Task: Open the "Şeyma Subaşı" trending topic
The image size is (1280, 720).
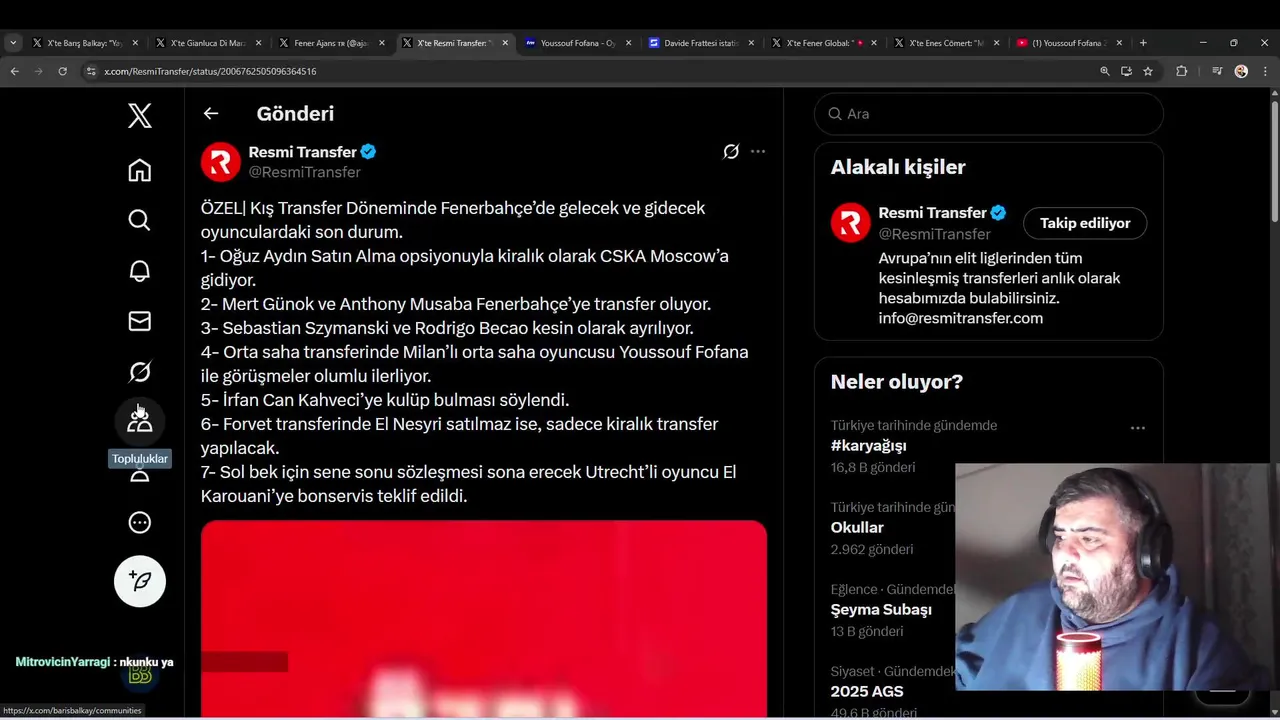Action: tap(881, 610)
